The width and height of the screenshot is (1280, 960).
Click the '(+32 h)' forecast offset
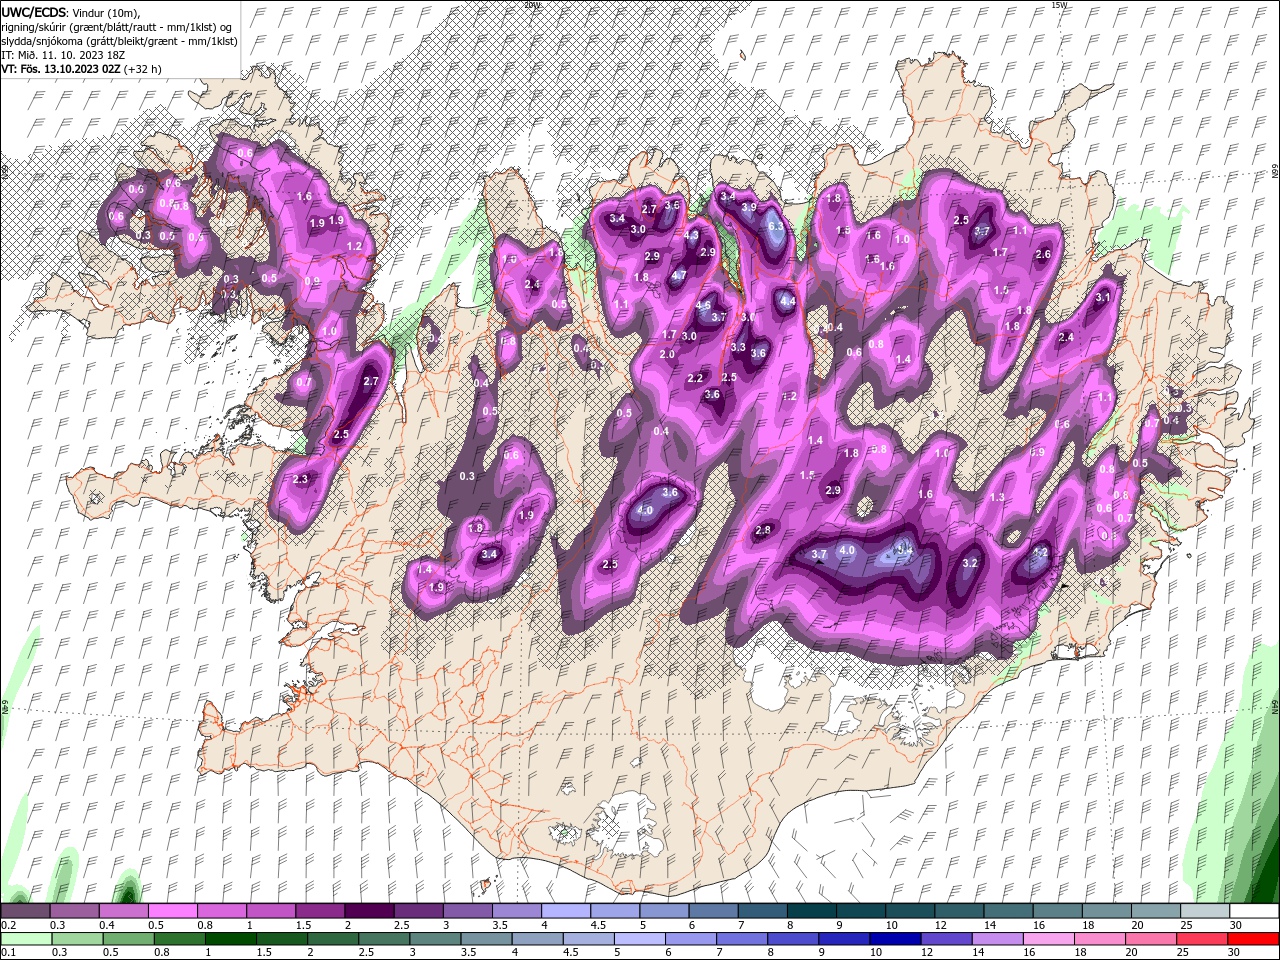(143, 69)
